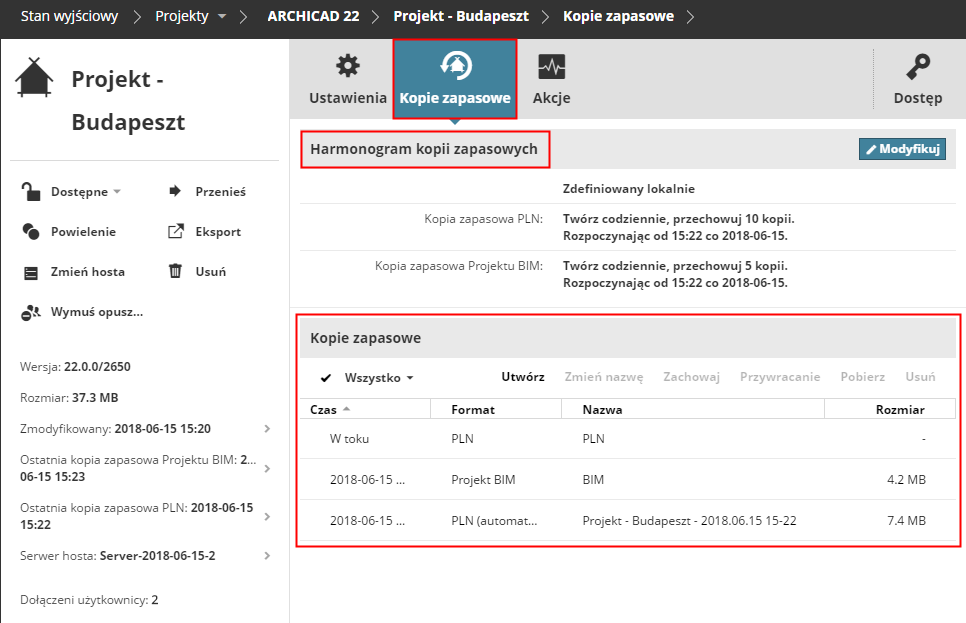Click the Wersja 22.0.0/2650 text
The height and width of the screenshot is (623, 966).
pyautogui.click(x=75, y=367)
